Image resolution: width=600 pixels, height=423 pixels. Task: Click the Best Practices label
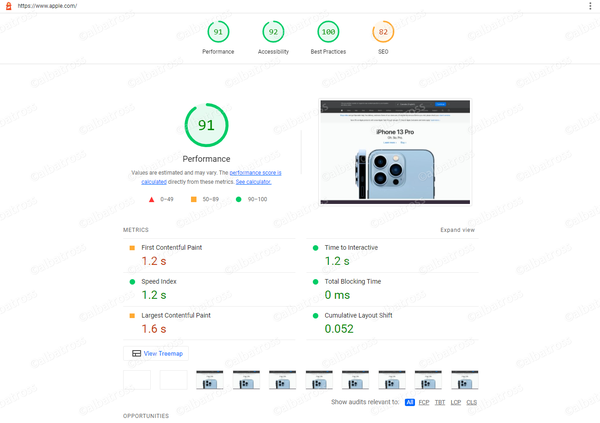(328, 52)
